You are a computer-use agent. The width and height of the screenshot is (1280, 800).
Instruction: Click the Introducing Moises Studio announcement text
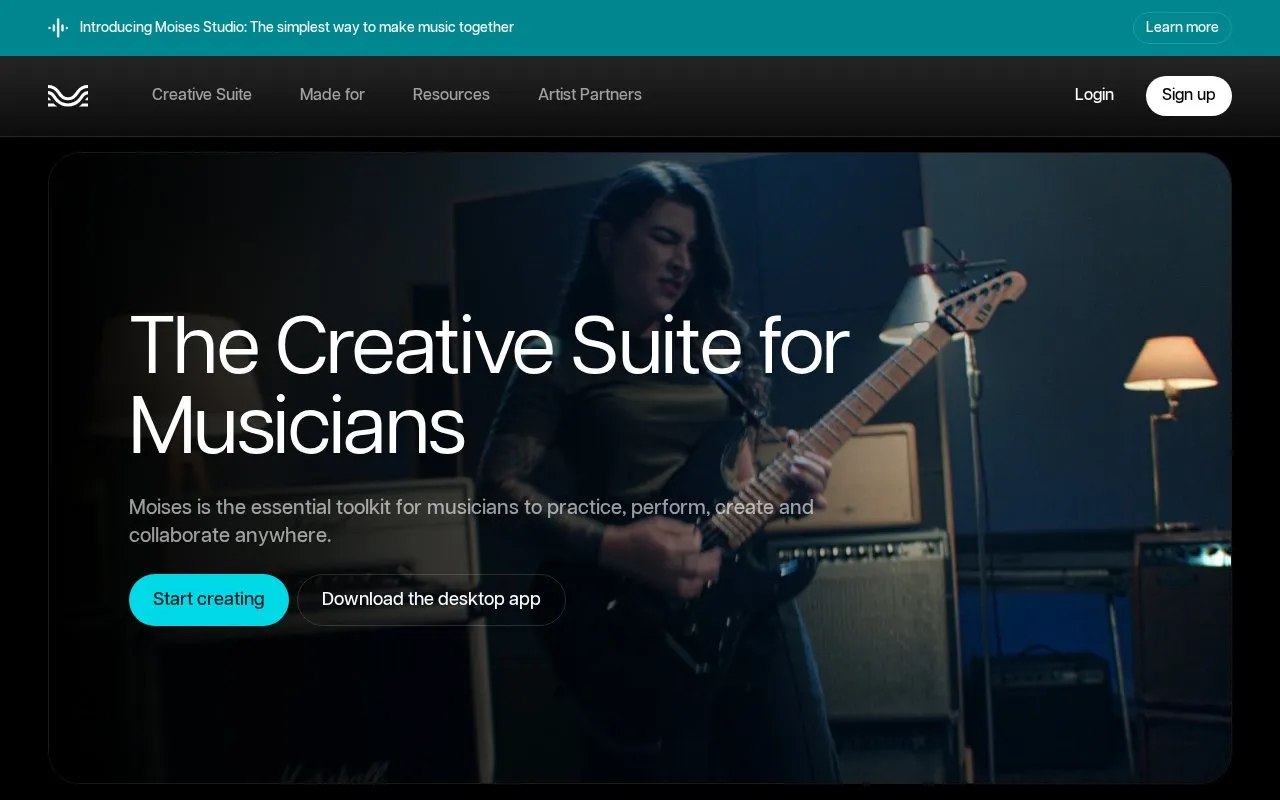click(297, 28)
